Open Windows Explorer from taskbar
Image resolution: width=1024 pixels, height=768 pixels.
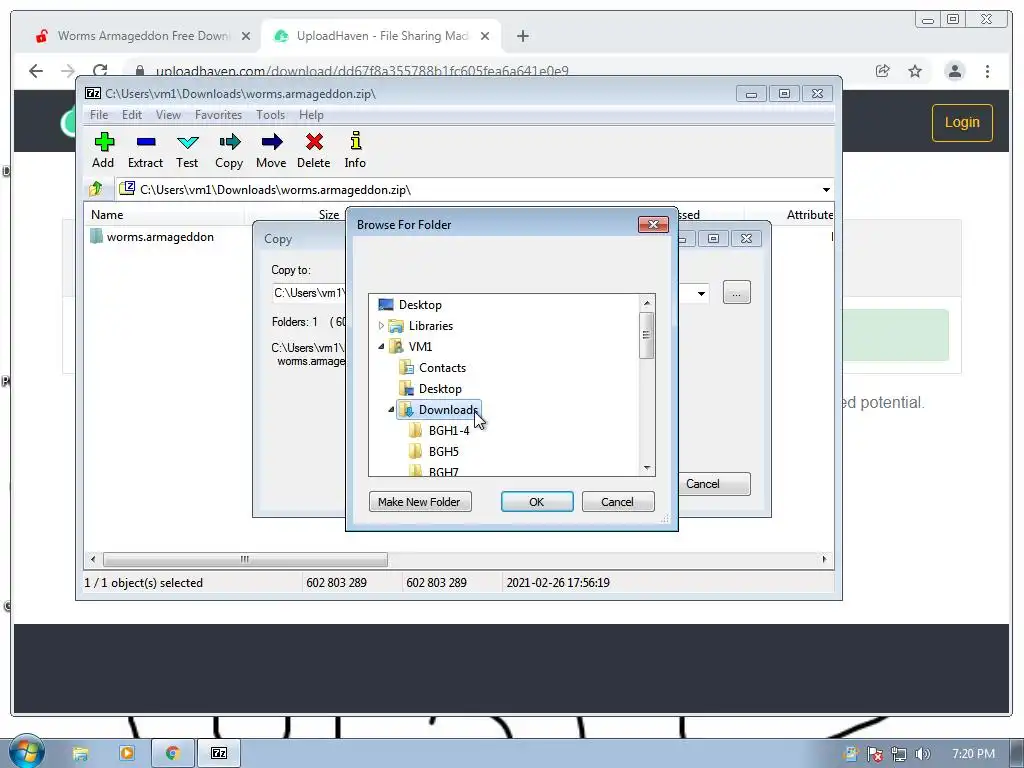[x=80, y=754]
